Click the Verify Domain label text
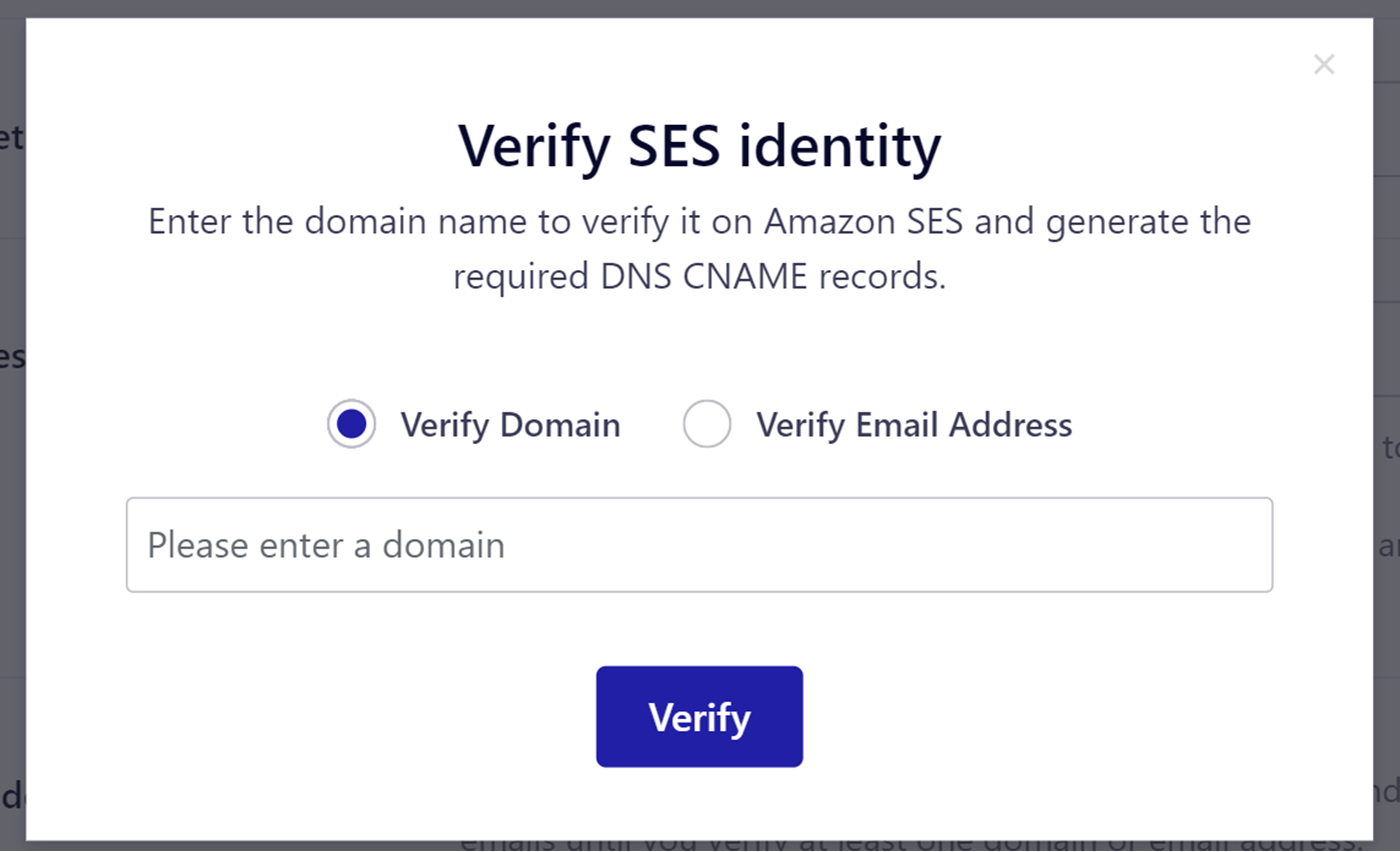The image size is (1400, 852). [x=510, y=424]
